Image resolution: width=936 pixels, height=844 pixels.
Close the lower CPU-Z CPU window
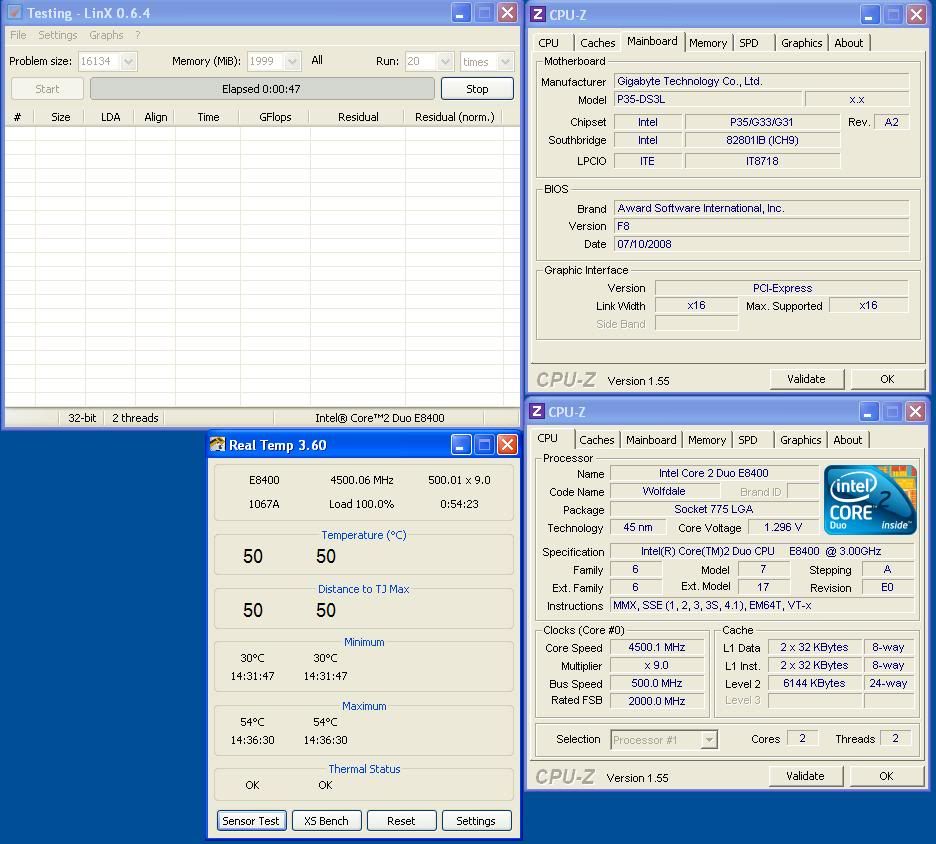916,412
